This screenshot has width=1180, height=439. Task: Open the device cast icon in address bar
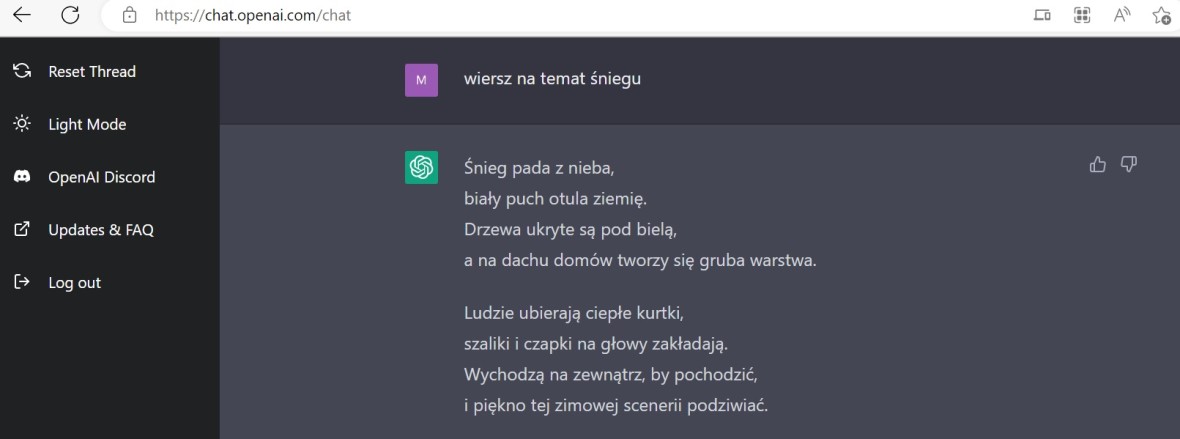(x=1042, y=14)
